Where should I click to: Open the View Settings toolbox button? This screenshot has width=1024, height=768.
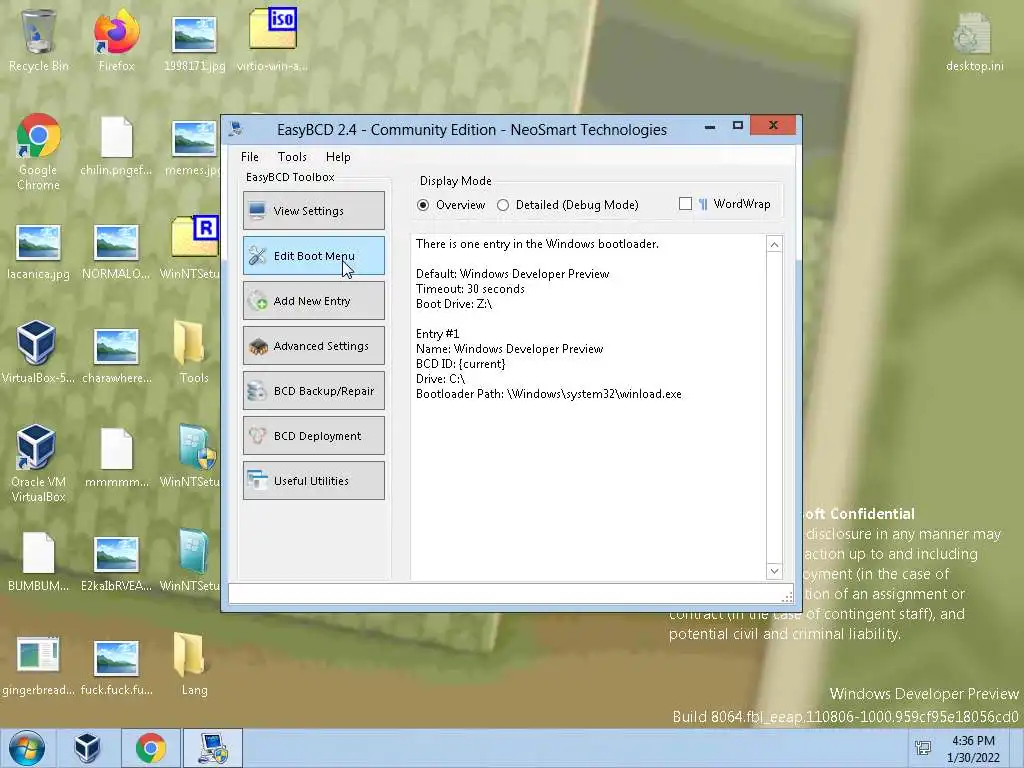click(x=313, y=210)
